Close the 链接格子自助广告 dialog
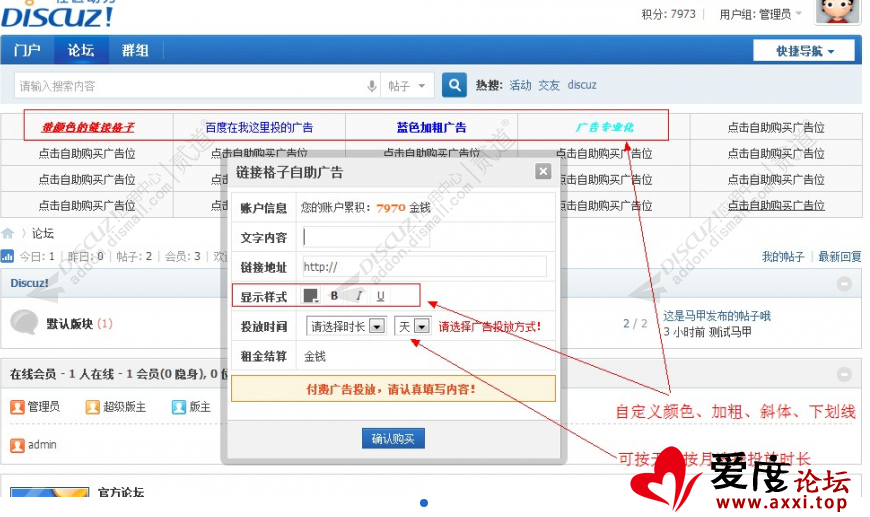The image size is (870, 517). [543, 171]
